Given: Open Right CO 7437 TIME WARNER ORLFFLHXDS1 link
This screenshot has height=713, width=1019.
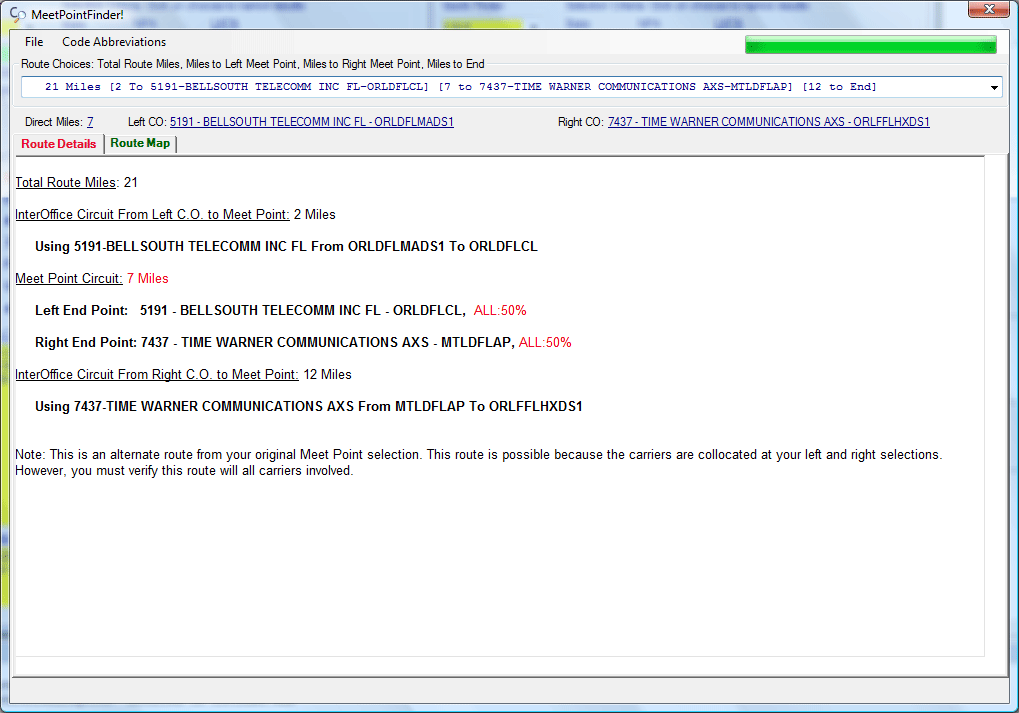Looking at the screenshot, I should pyautogui.click(x=768, y=122).
